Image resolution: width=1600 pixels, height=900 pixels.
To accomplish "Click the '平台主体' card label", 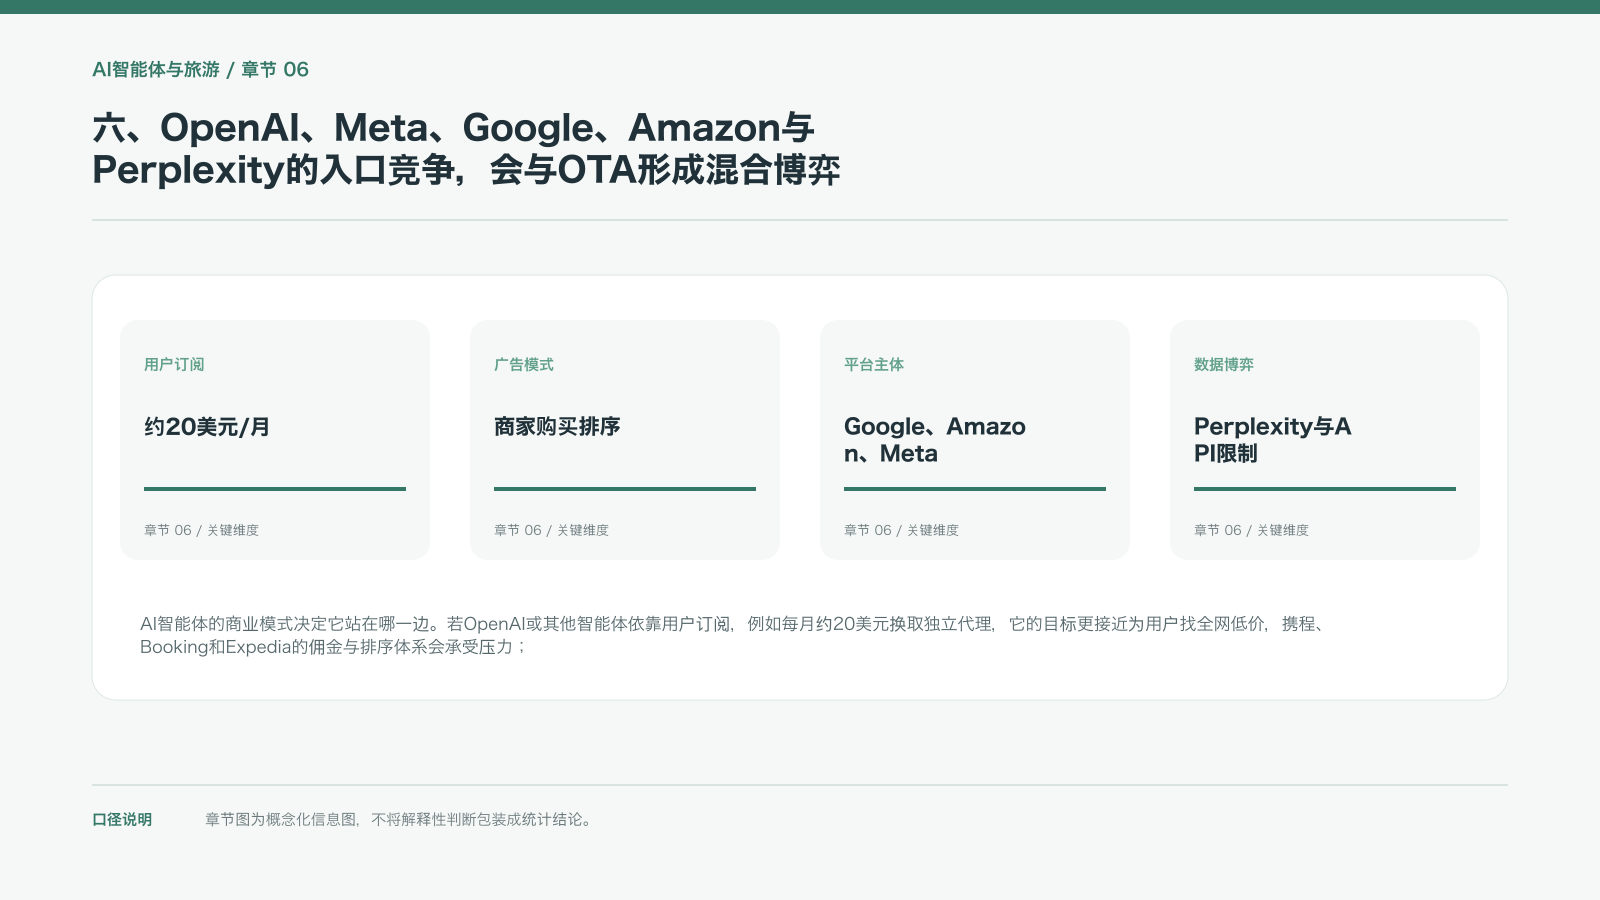I will pyautogui.click(x=874, y=364).
